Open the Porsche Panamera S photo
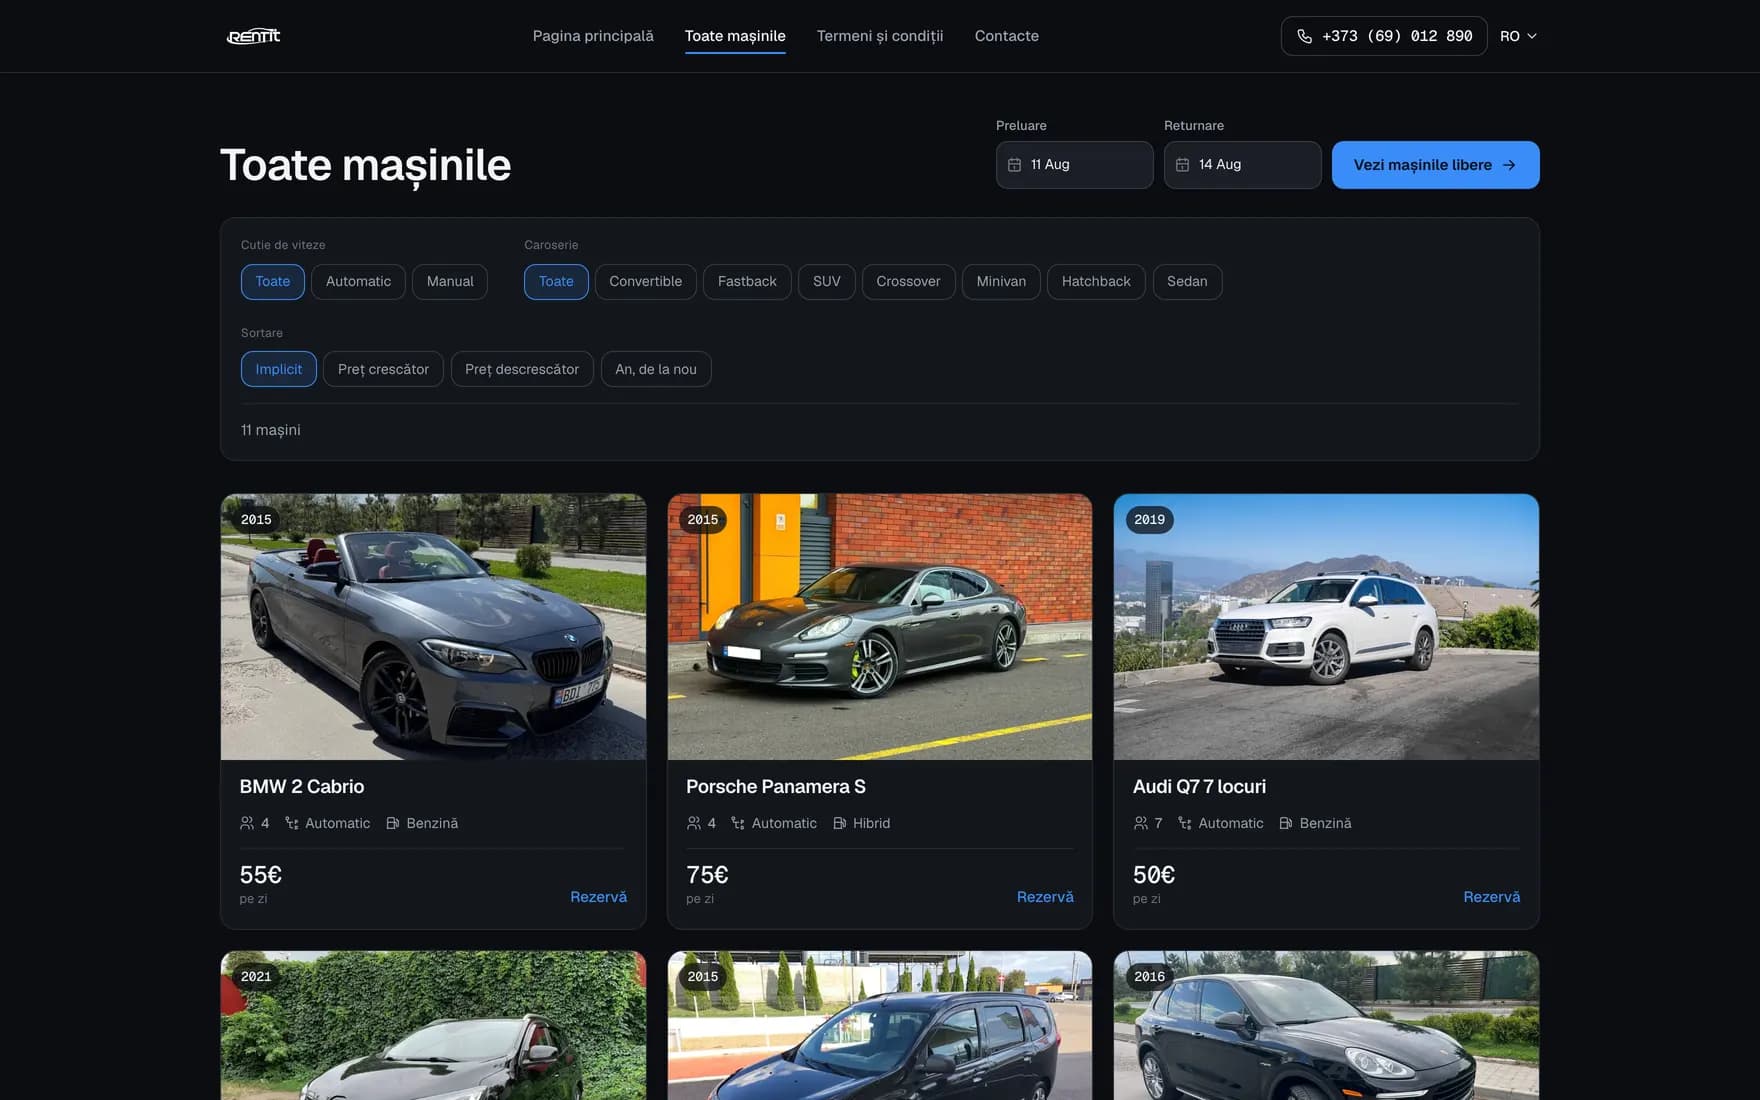The width and height of the screenshot is (1760, 1100). [880, 627]
